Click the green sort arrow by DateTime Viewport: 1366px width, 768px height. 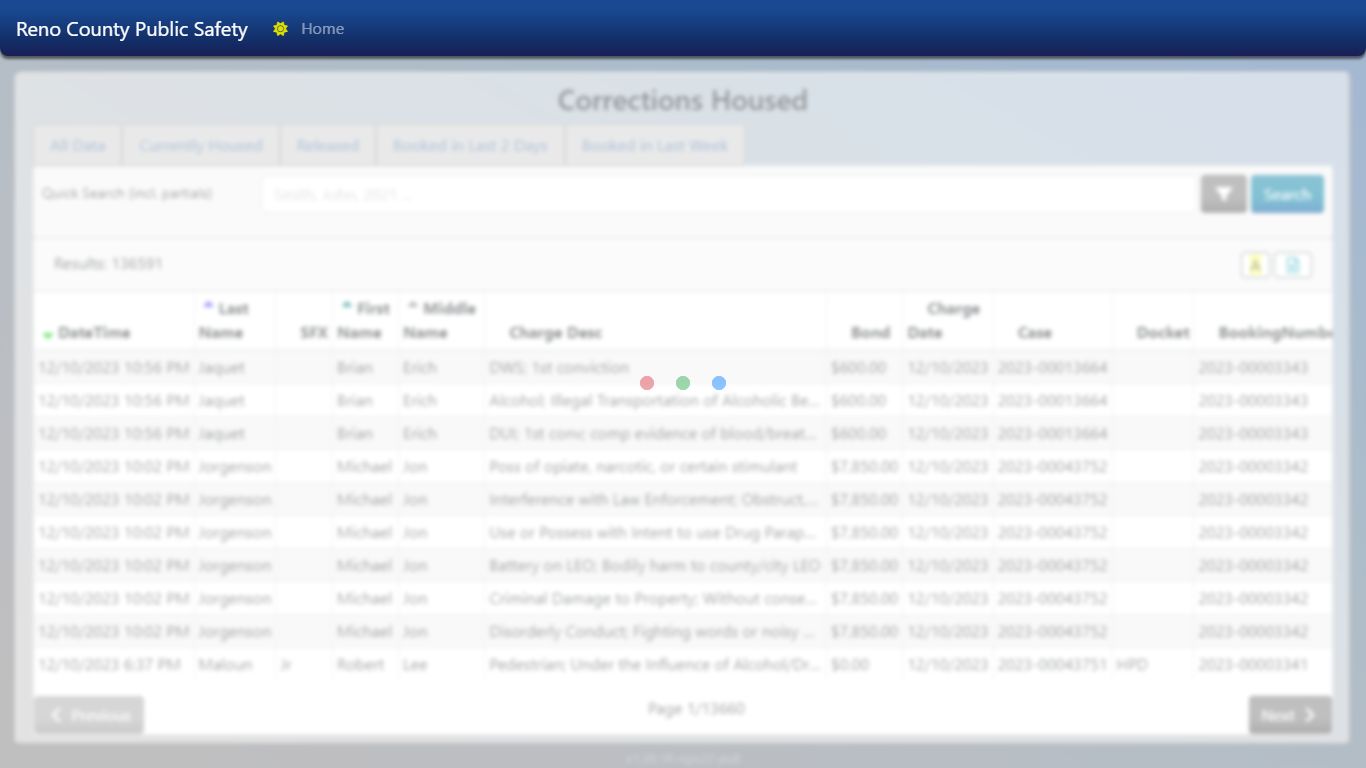[47, 334]
